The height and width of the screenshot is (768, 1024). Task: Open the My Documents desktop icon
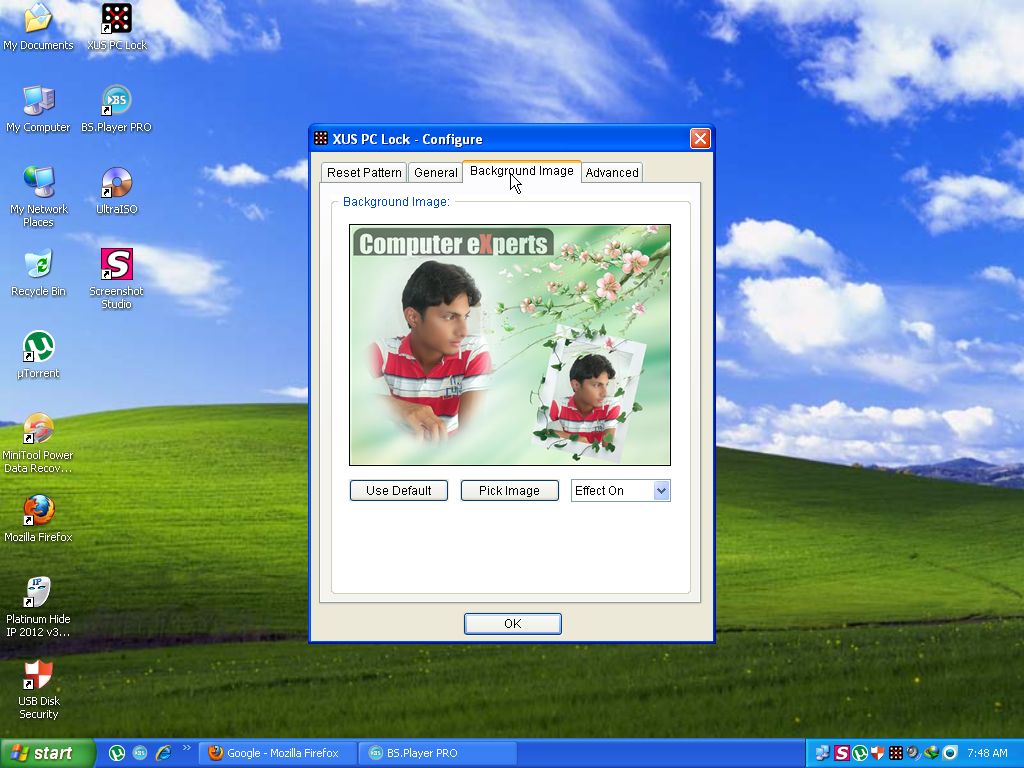pyautogui.click(x=38, y=26)
